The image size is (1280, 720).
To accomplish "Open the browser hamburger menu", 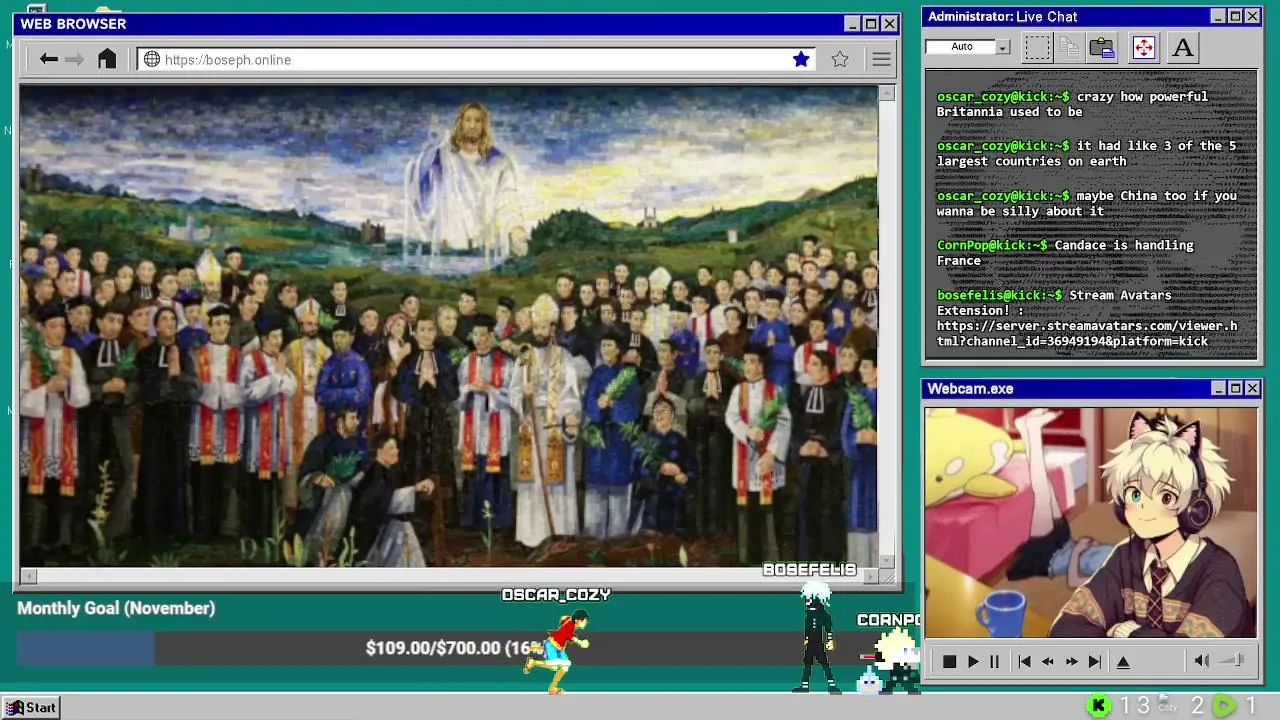I will click(881, 59).
